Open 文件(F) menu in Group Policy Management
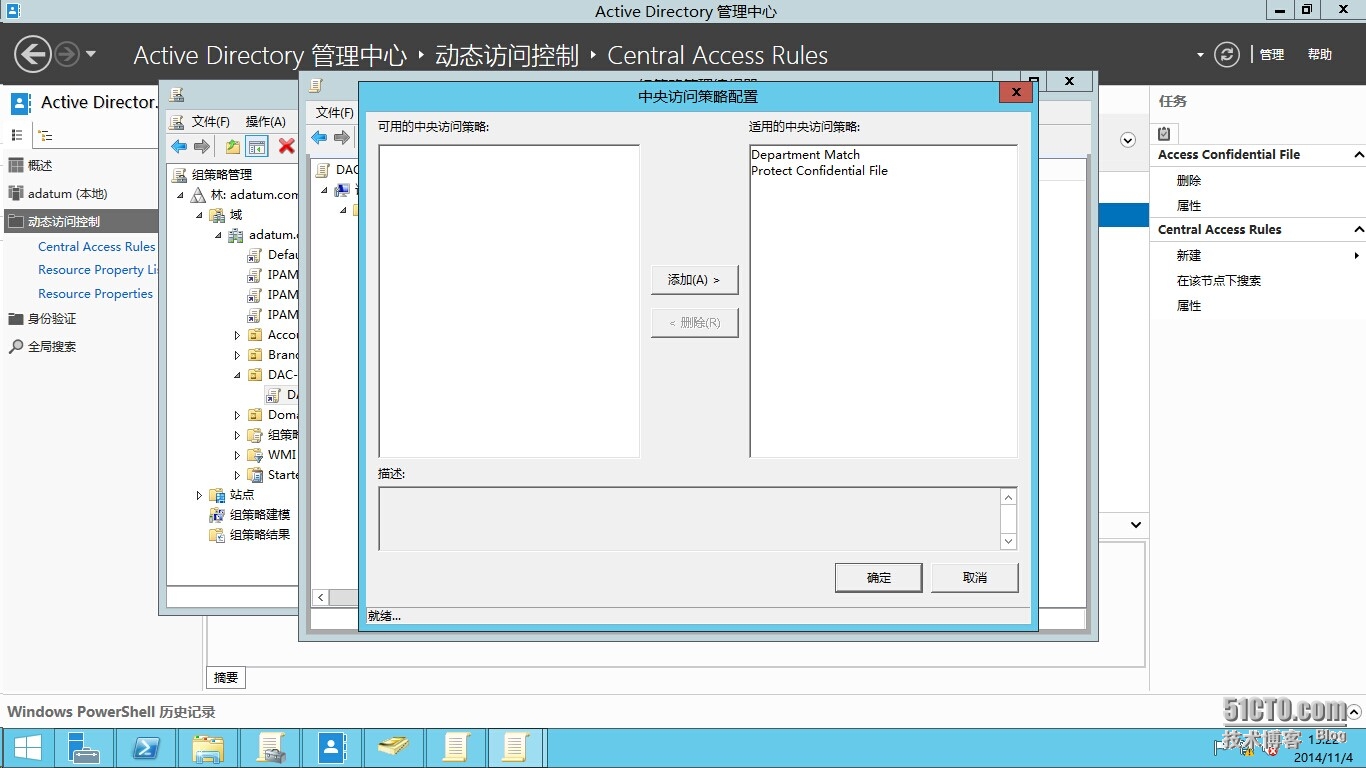 pos(210,122)
